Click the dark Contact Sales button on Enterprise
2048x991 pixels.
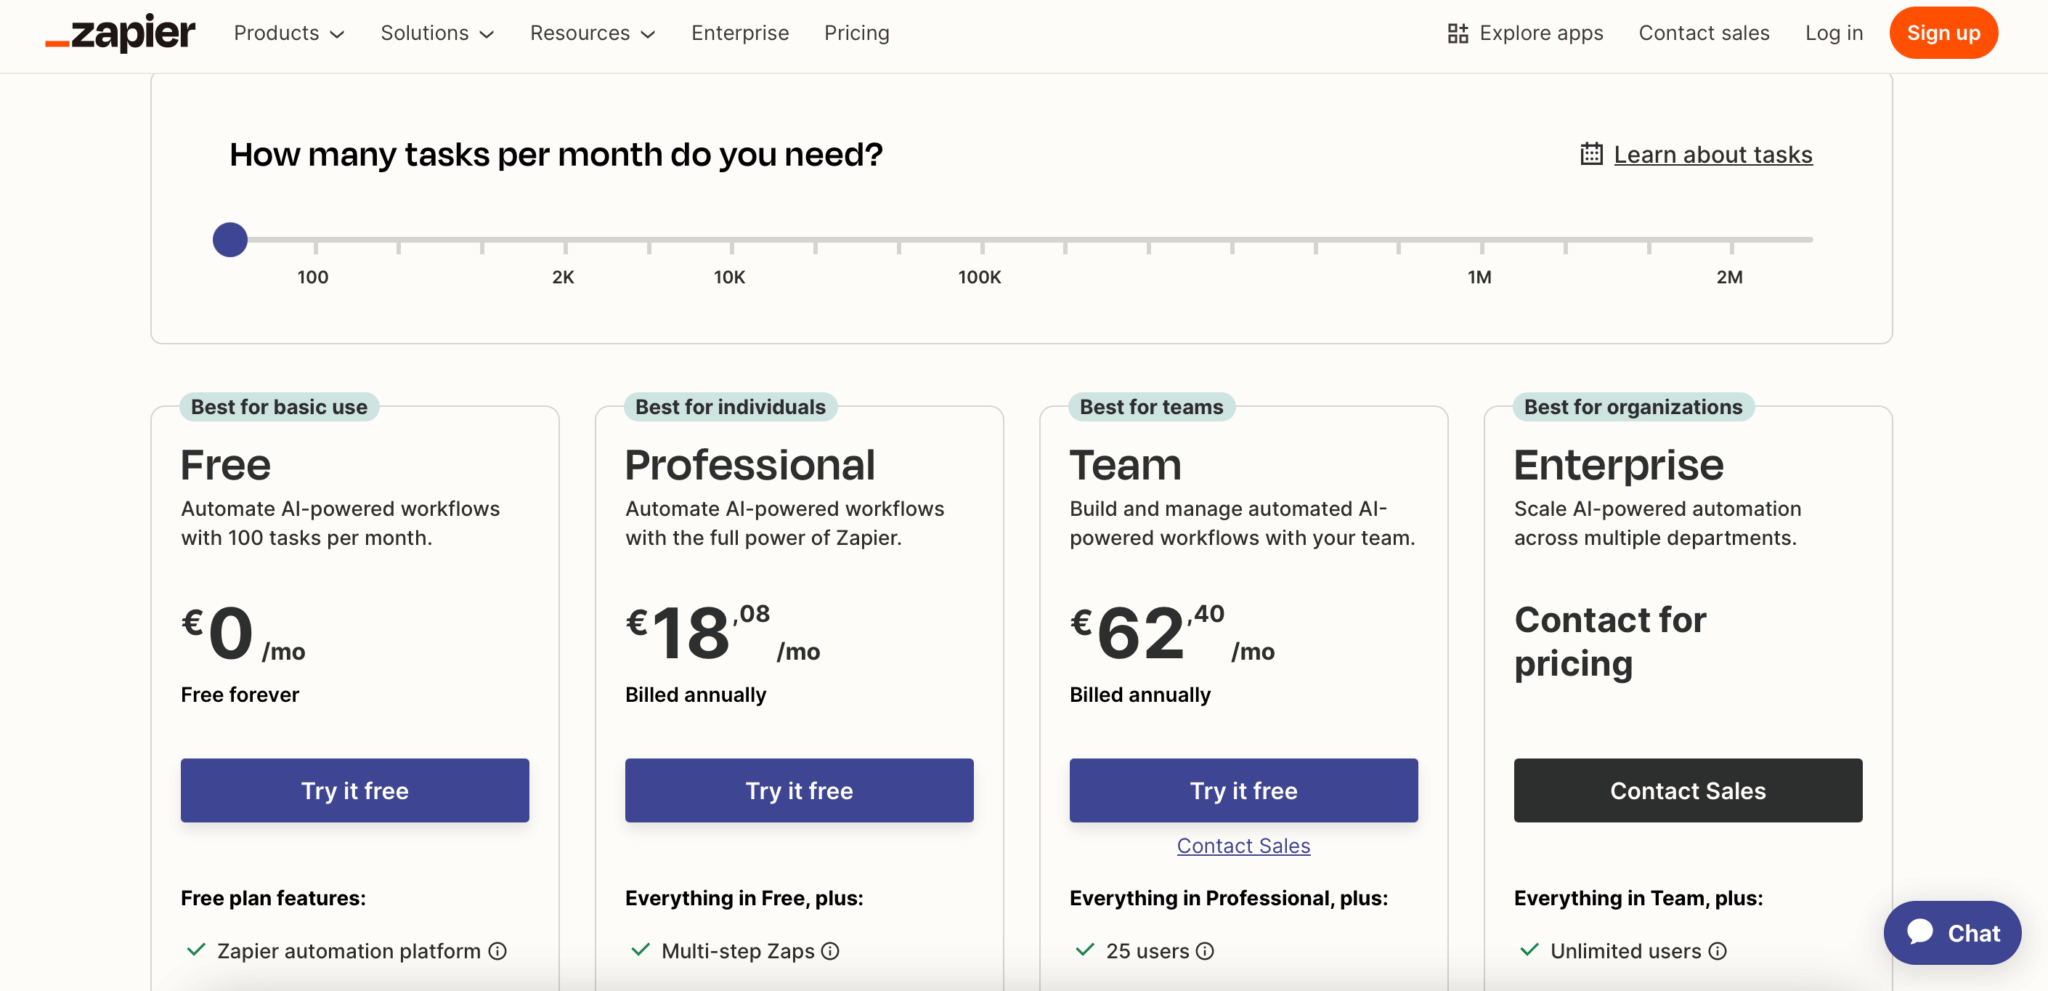click(x=1688, y=790)
